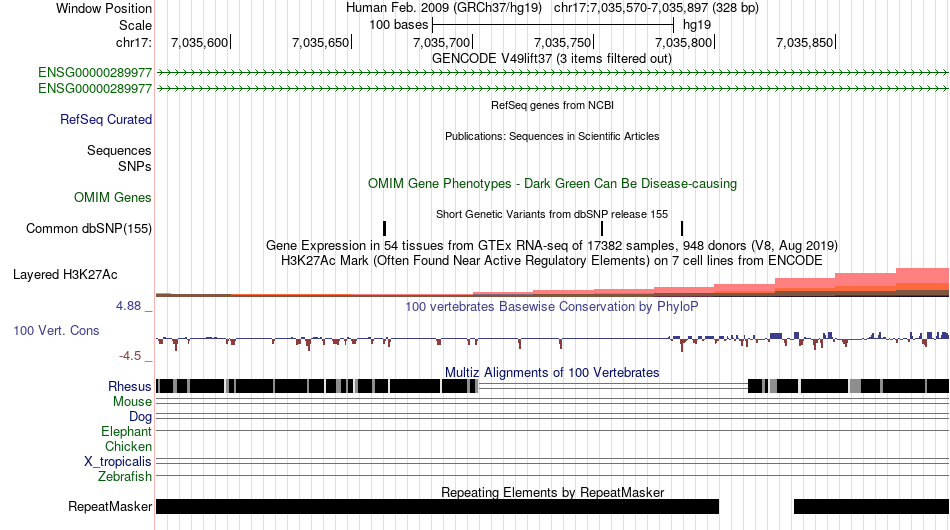
Task: Select the Rhesus alignment label
Action: [130, 386]
